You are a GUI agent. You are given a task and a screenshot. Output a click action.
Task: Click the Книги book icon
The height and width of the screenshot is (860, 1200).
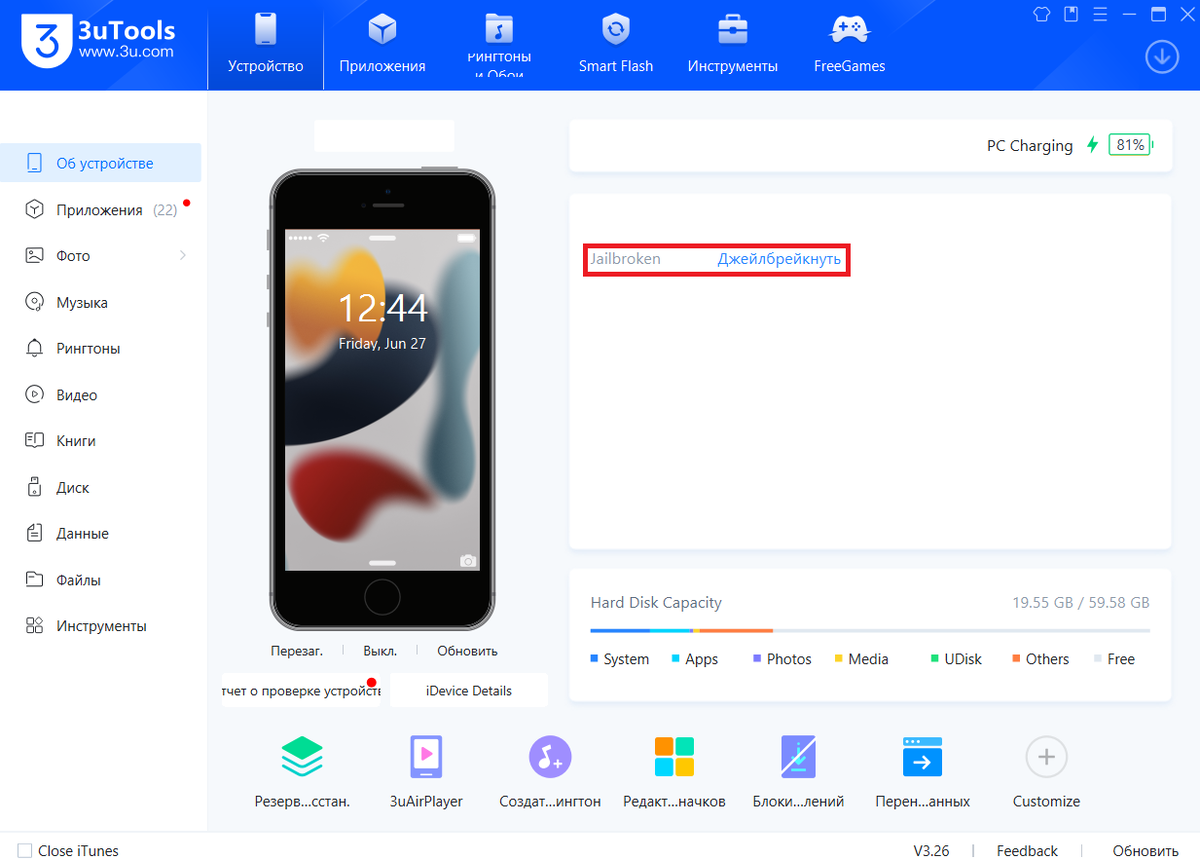pyautogui.click(x=35, y=440)
